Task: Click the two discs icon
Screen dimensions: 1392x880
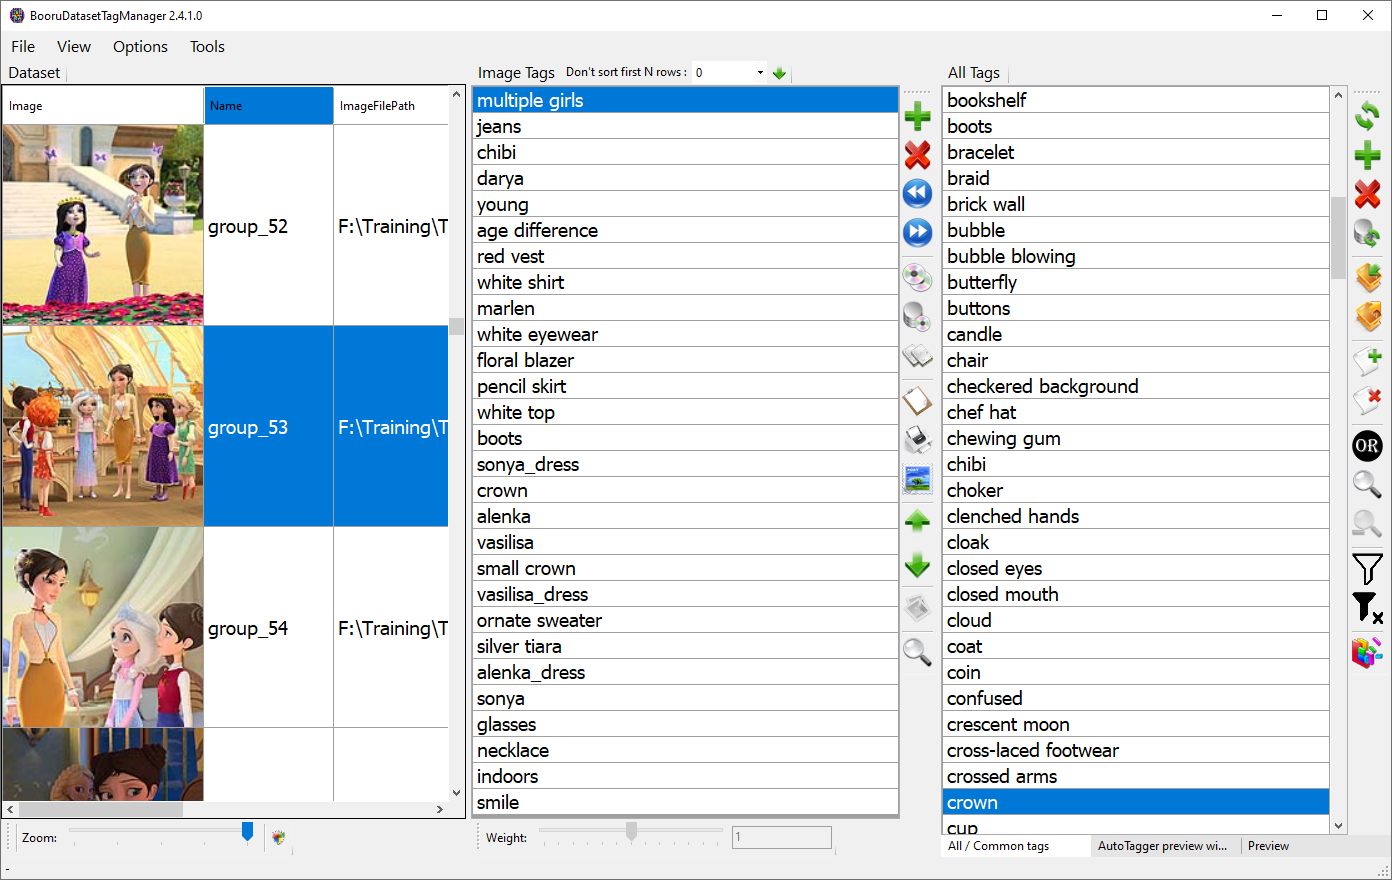Action: click(917, 277)
